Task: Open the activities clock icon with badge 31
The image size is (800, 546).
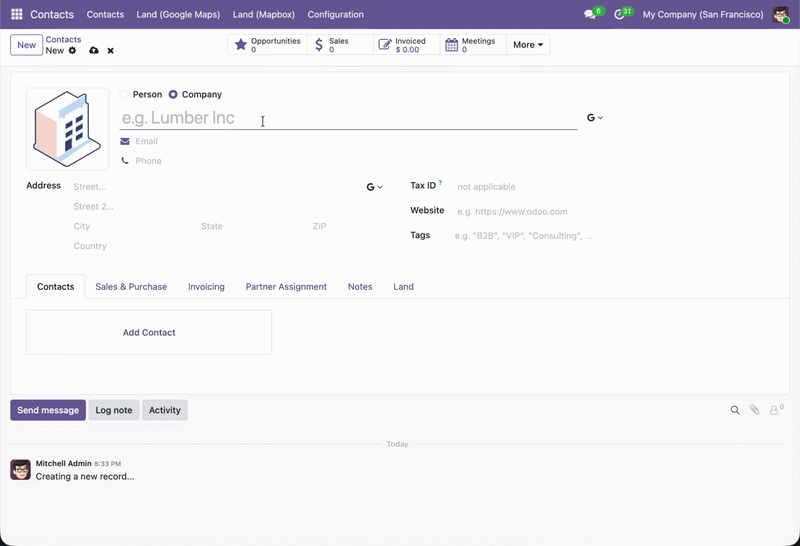Action: (x=623, y=14)
